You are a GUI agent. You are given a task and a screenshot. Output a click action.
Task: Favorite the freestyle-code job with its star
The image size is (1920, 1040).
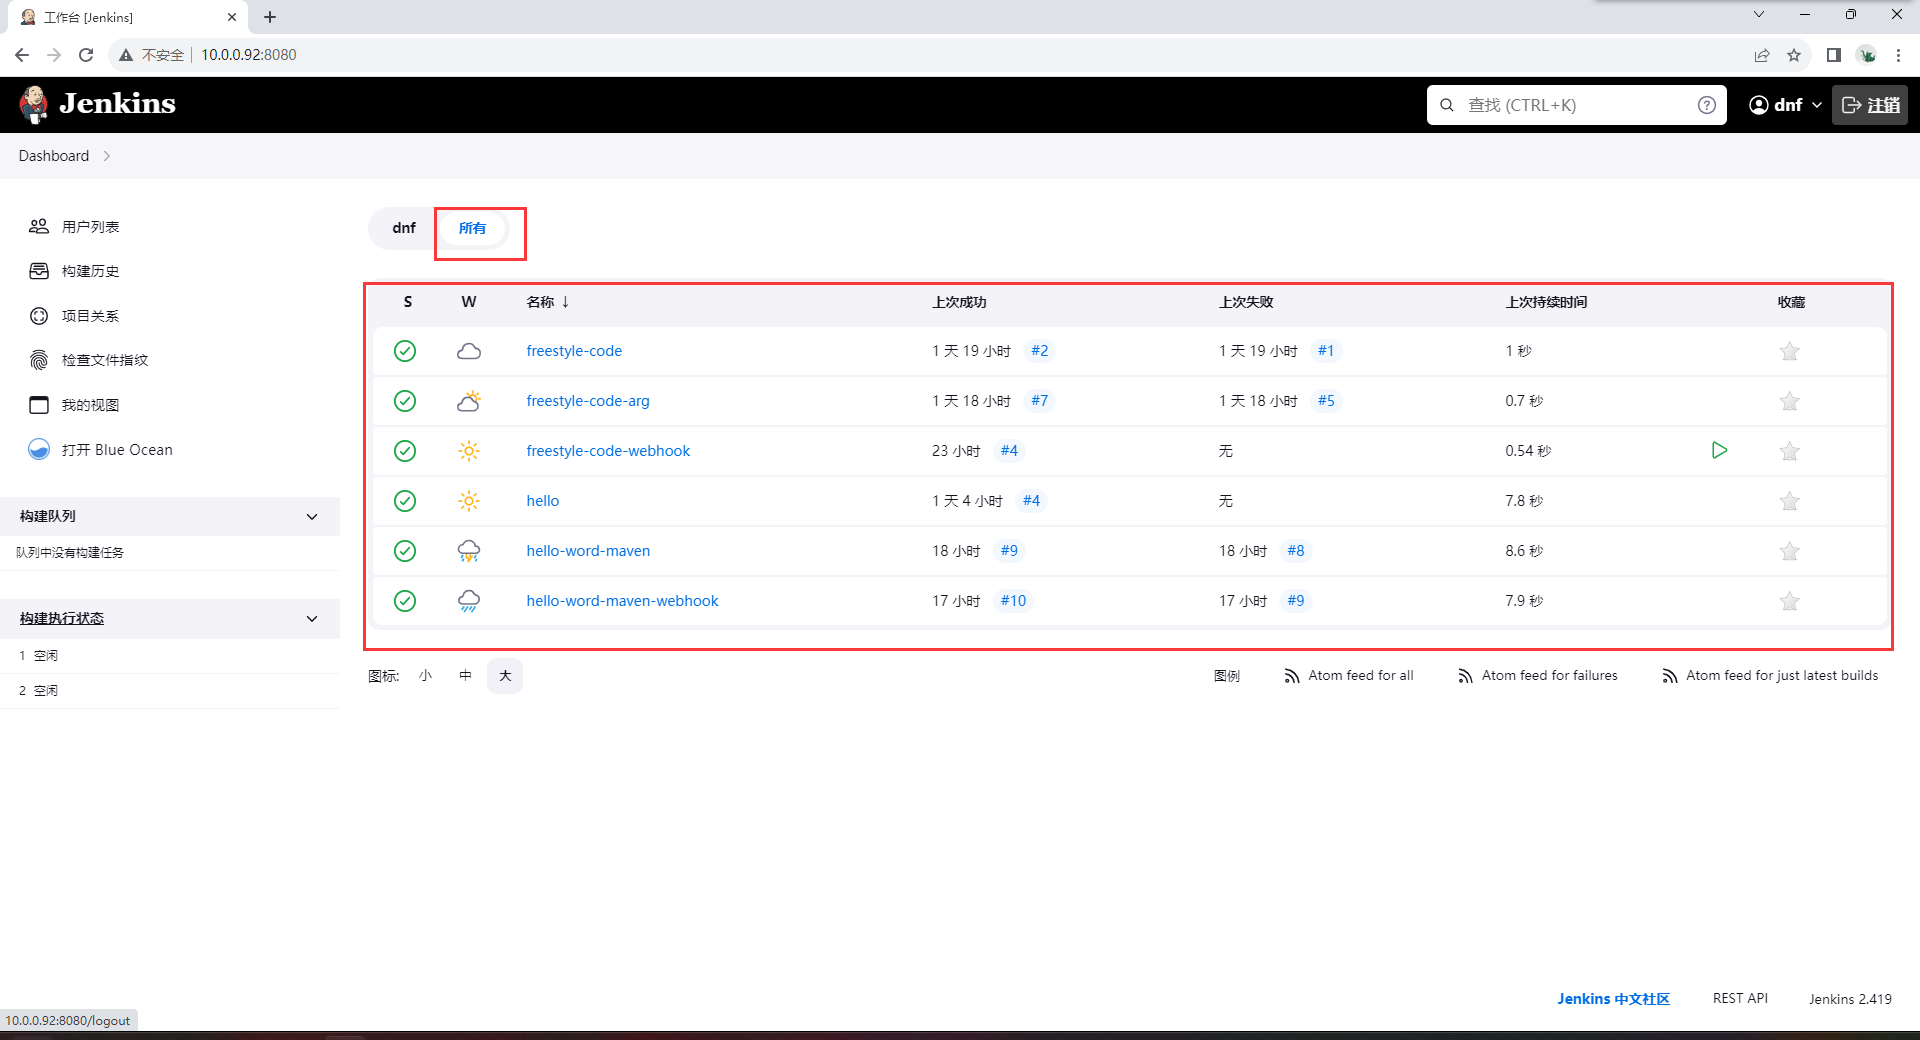pos(1790,351)
